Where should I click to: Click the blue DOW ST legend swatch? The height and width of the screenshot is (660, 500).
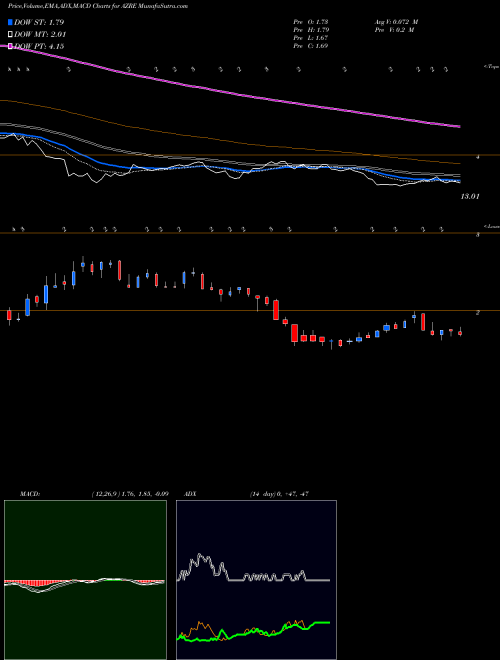10,22
